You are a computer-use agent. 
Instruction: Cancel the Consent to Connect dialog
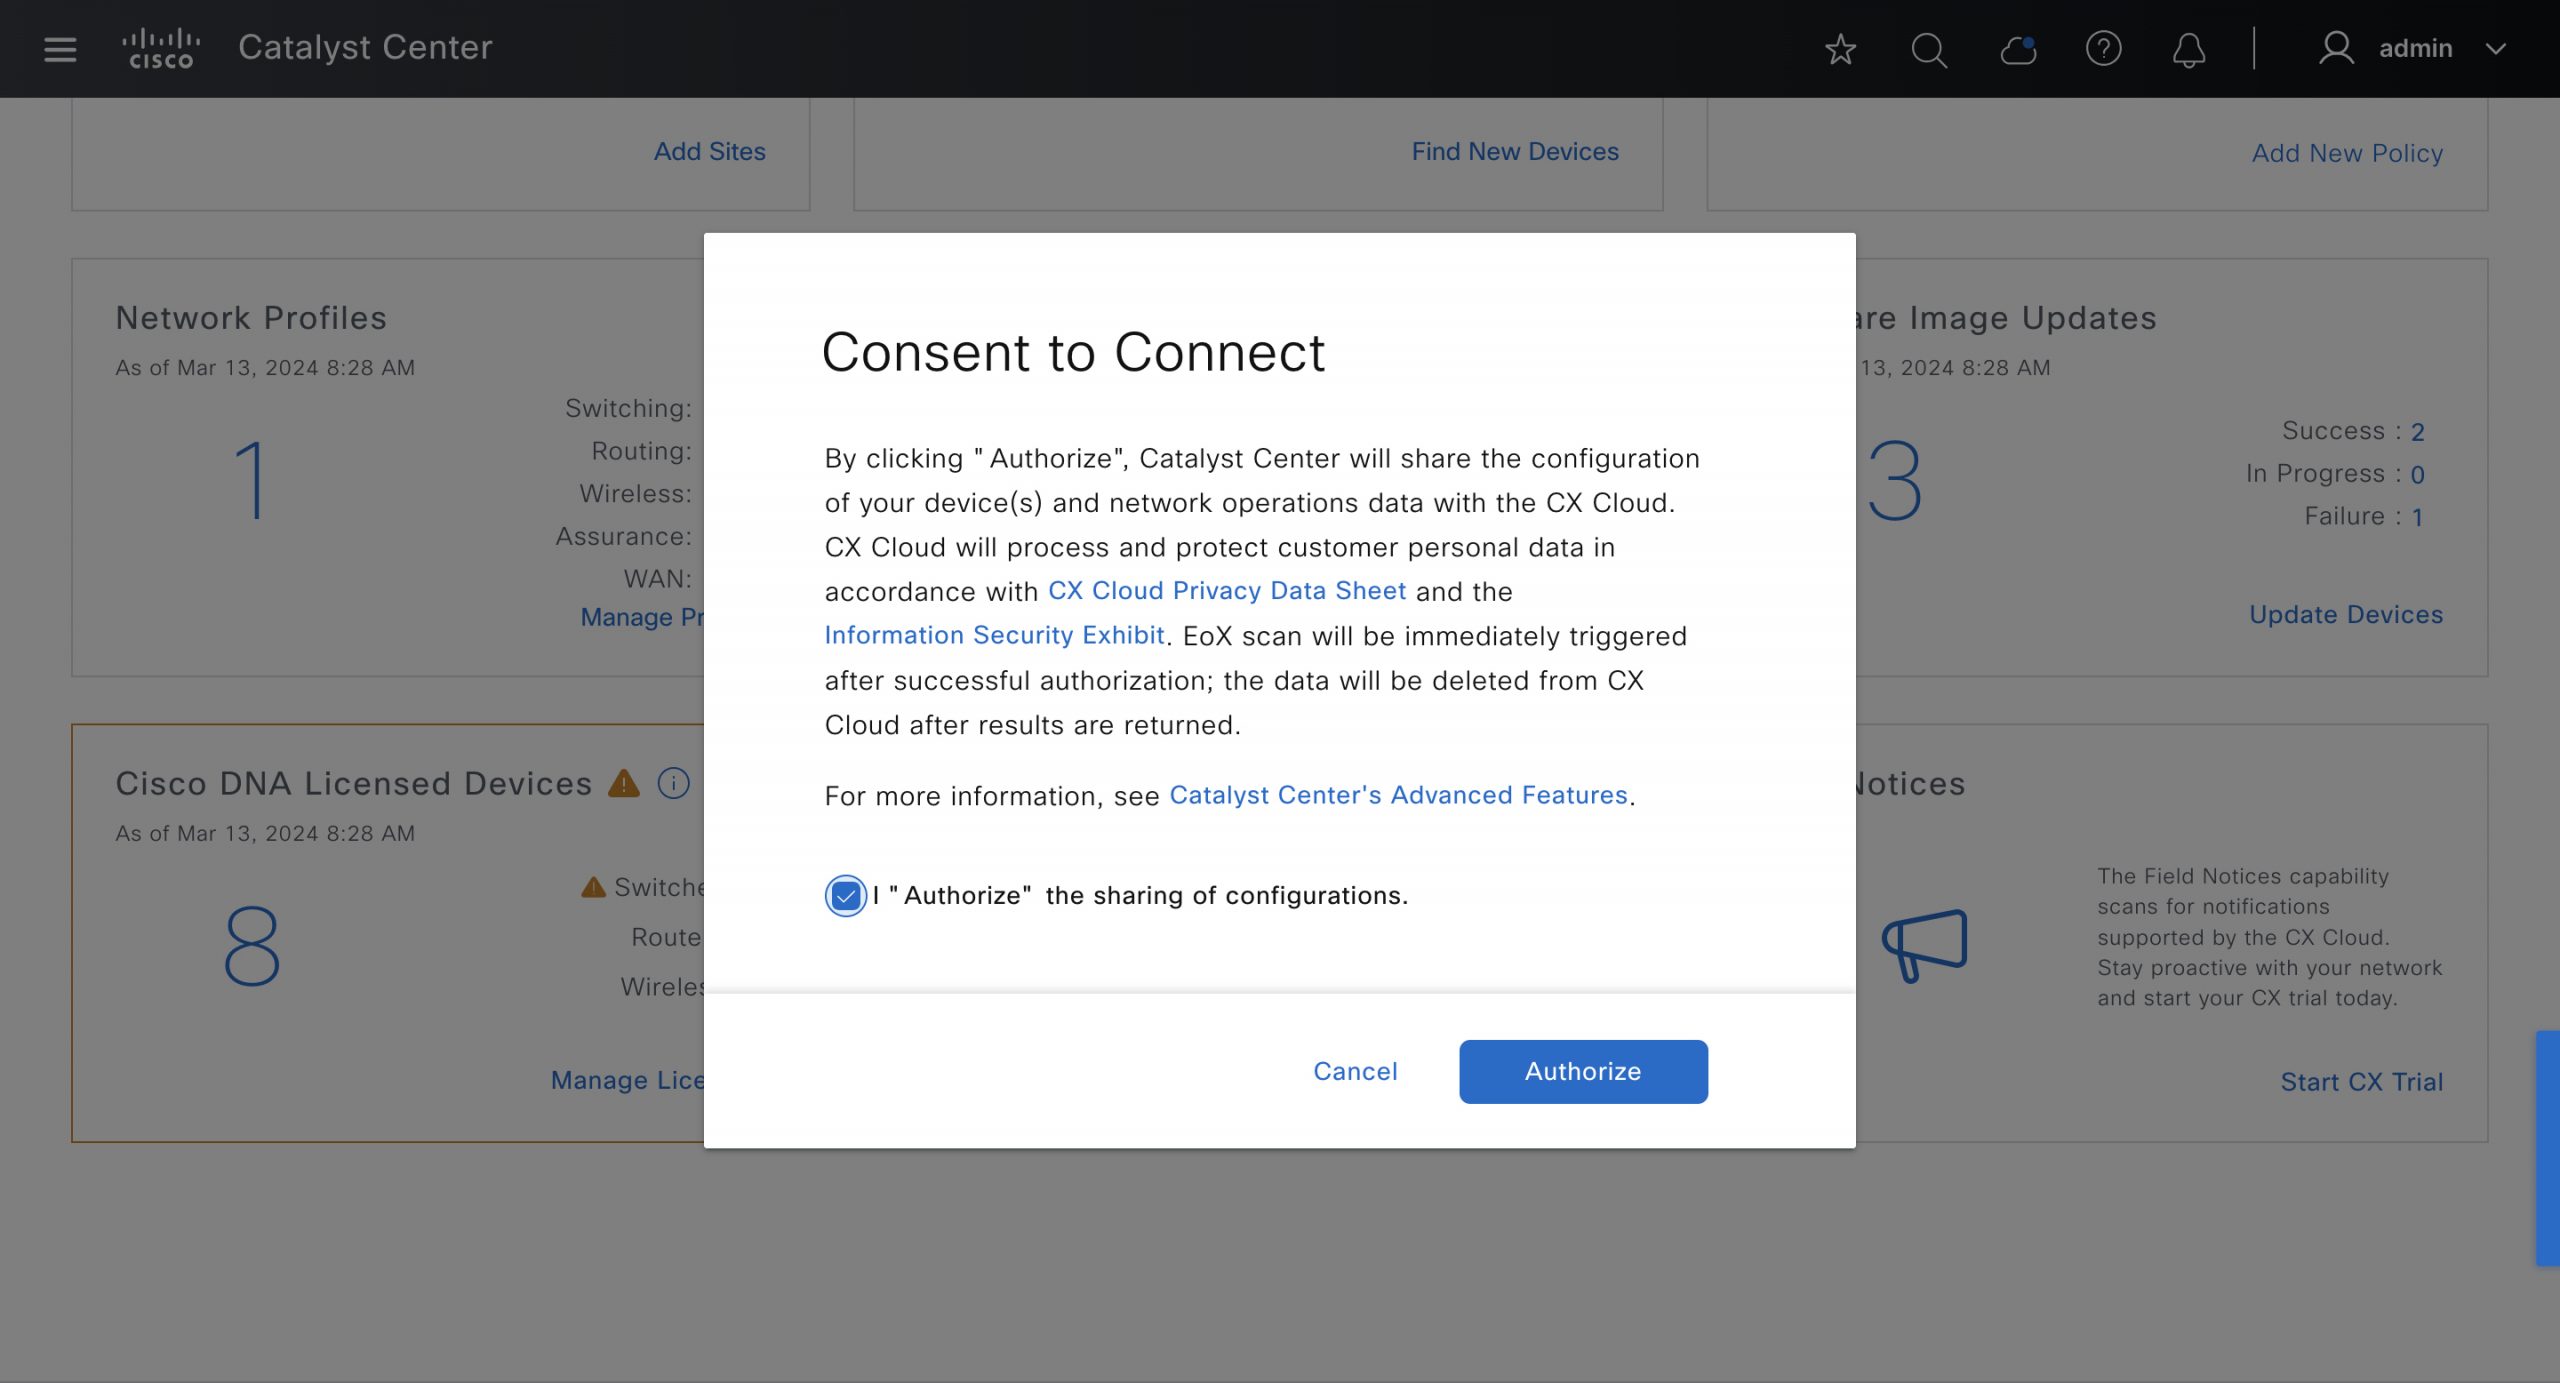[x=1355, y=1071]
